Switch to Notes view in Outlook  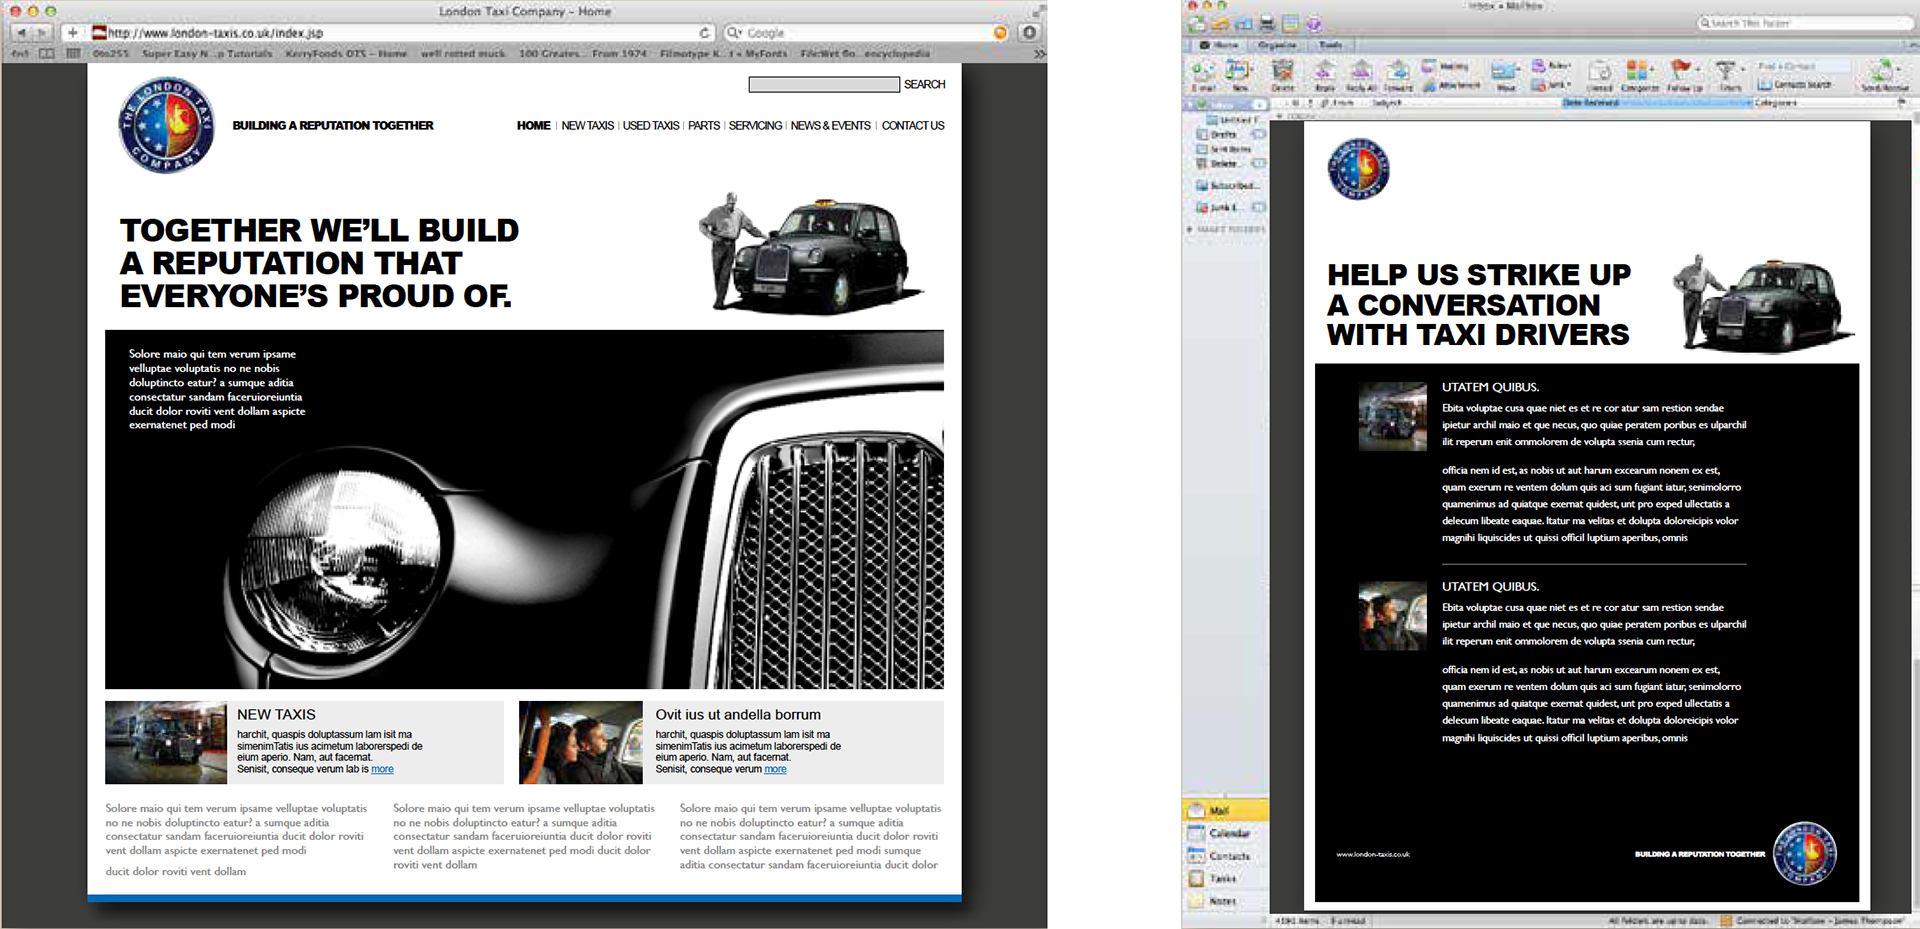click(x=1226, y=901)
